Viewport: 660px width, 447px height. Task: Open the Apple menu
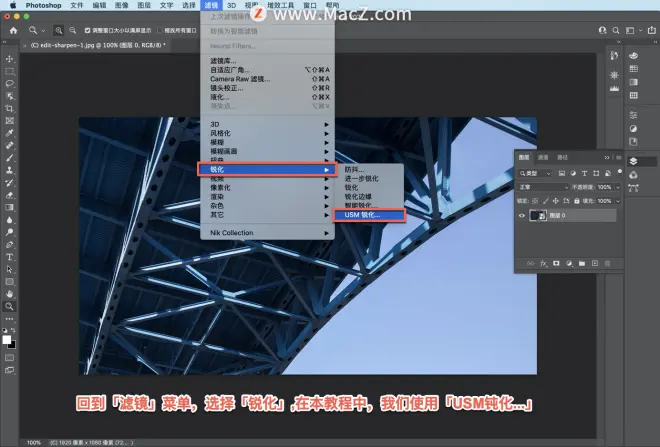pos(13,5)
